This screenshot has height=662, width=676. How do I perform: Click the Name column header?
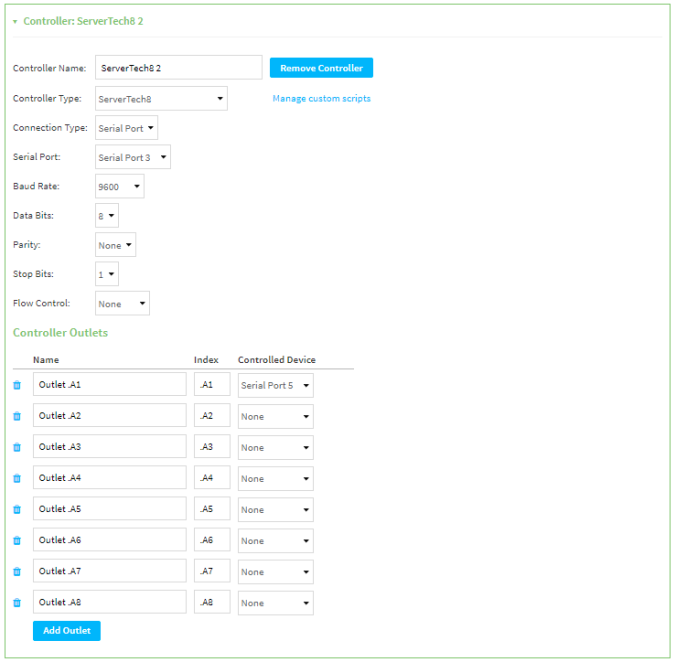[x=46, y=360]
